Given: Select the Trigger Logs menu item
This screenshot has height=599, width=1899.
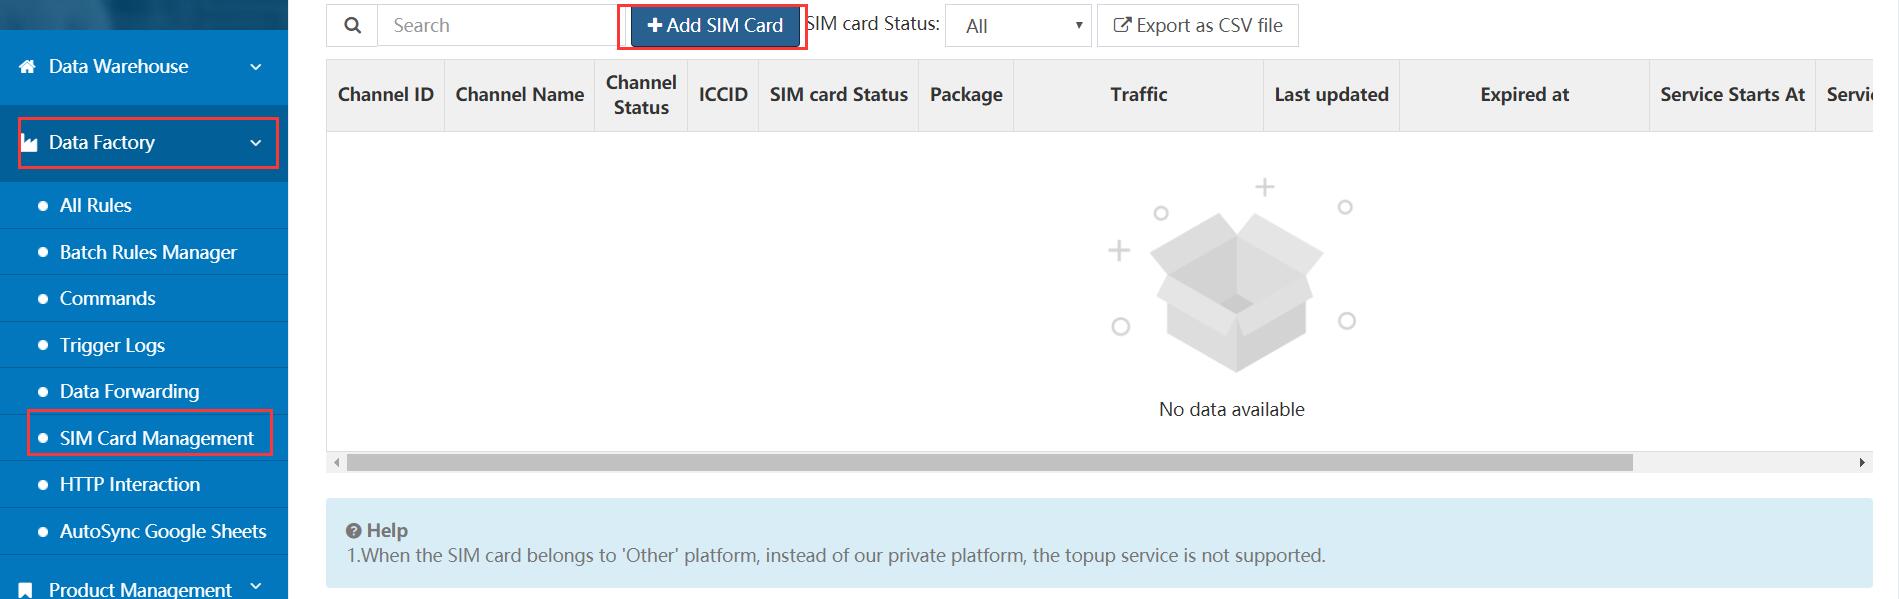Looking at the screenshot, I should tap(112, 345).
